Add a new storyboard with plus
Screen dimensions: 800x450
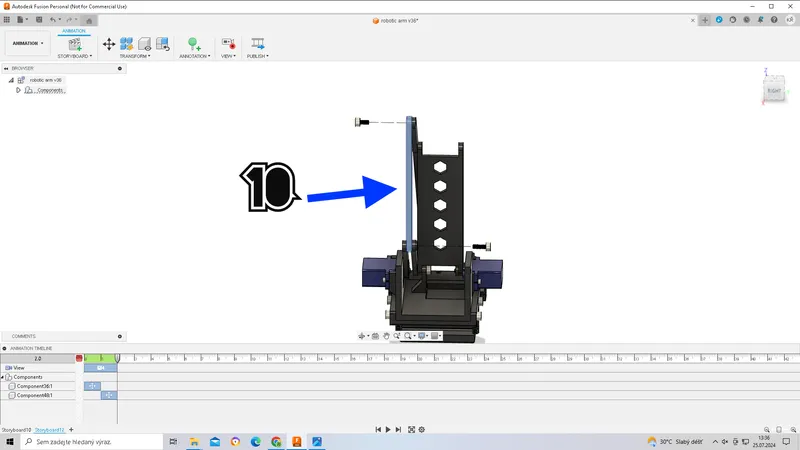[x=71, y=430]
